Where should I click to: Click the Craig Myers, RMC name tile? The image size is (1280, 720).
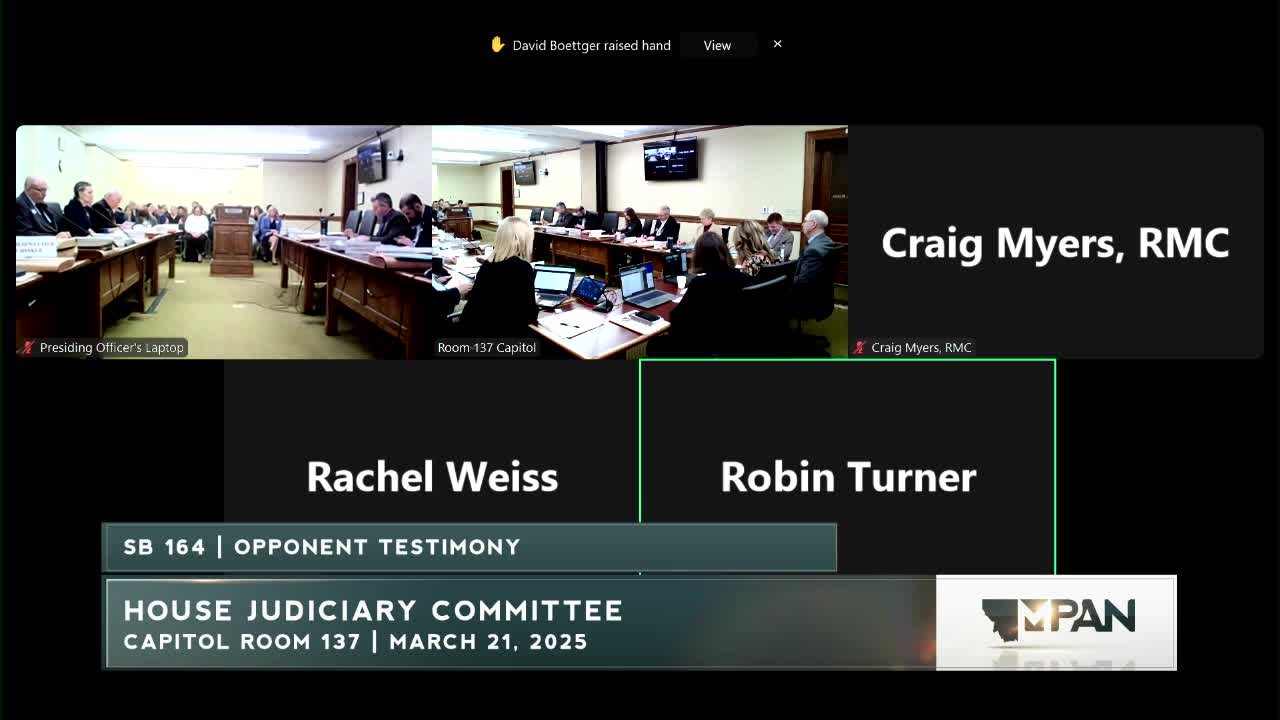(1055, 240)
